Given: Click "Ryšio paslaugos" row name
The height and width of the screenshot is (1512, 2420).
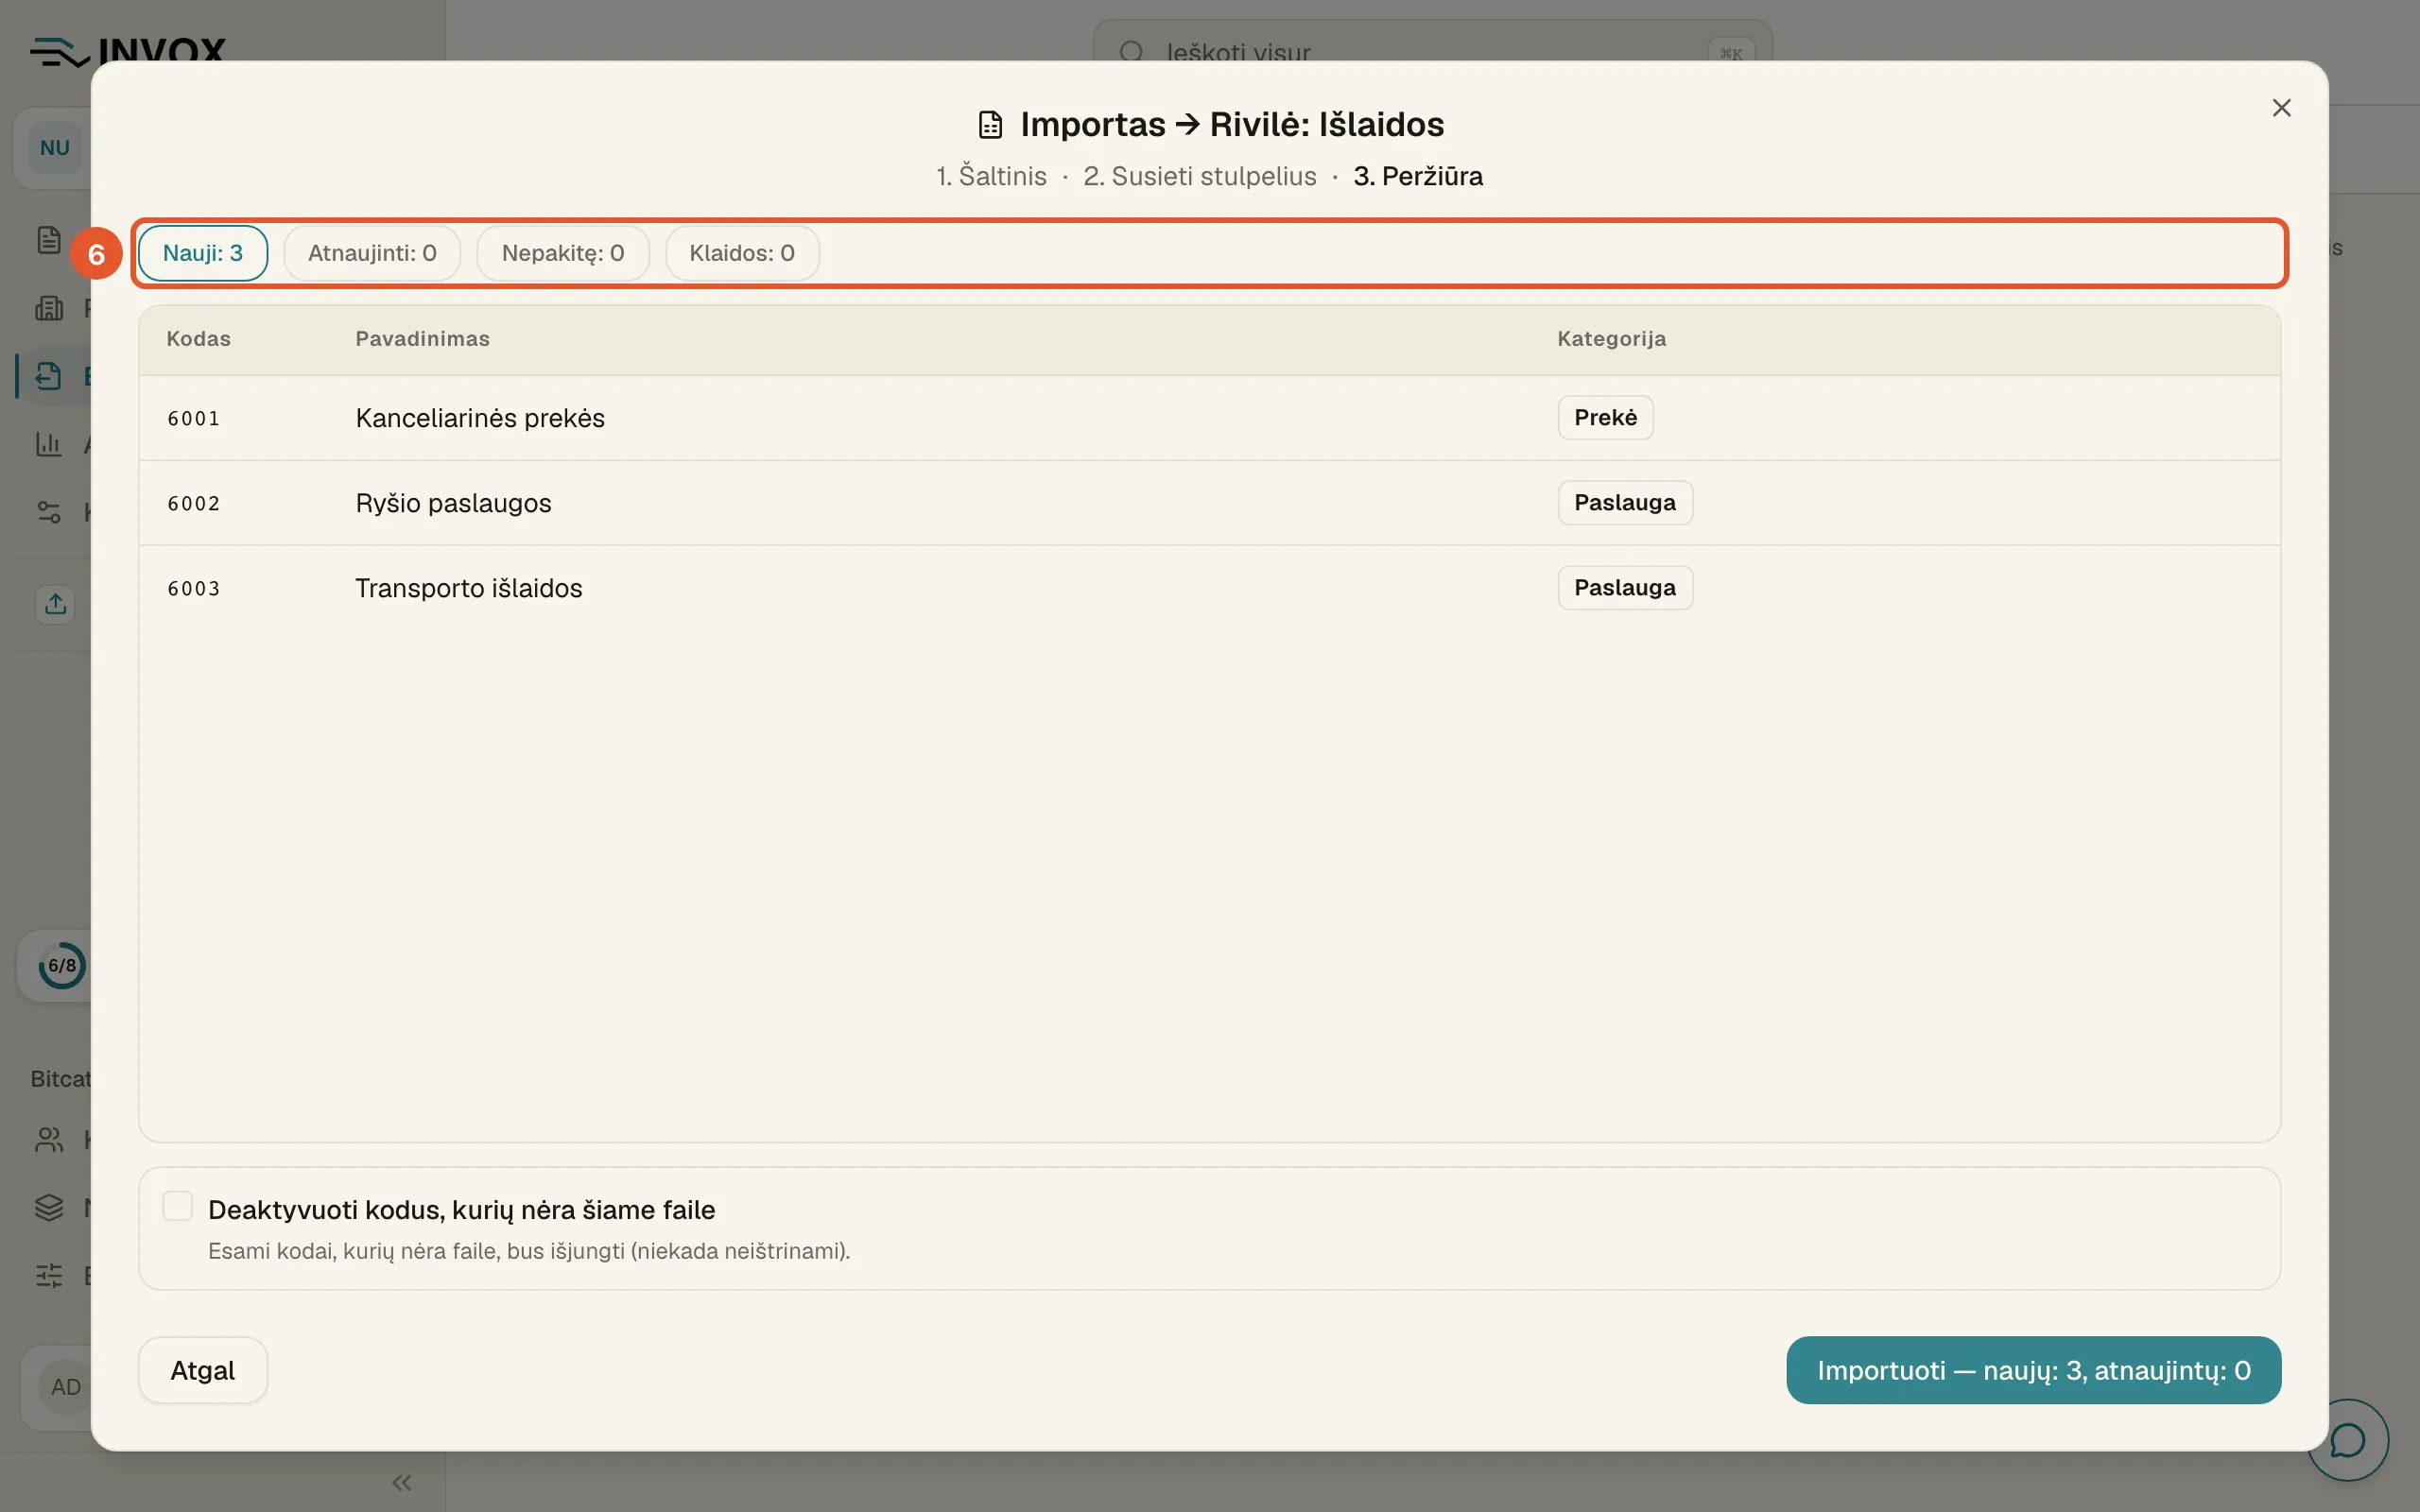Looking at the screenshot, I should coord(453,503).
